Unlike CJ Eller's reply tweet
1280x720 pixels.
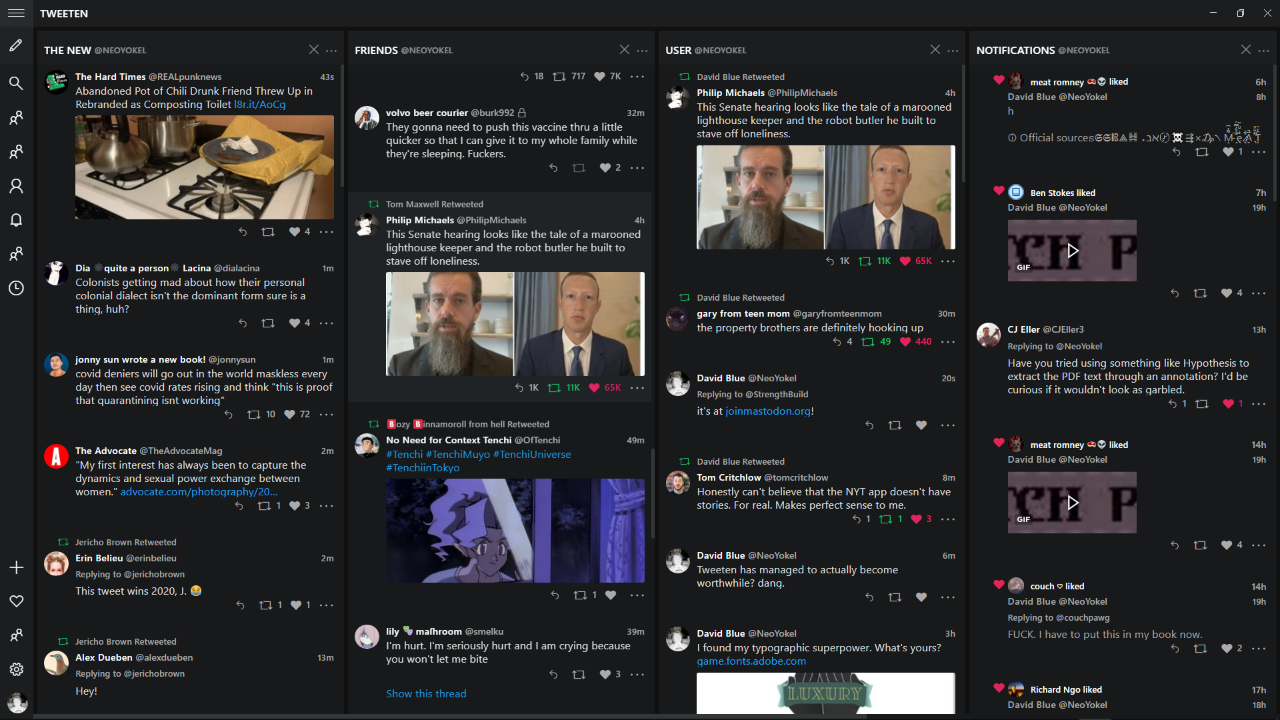[1229, 404]
